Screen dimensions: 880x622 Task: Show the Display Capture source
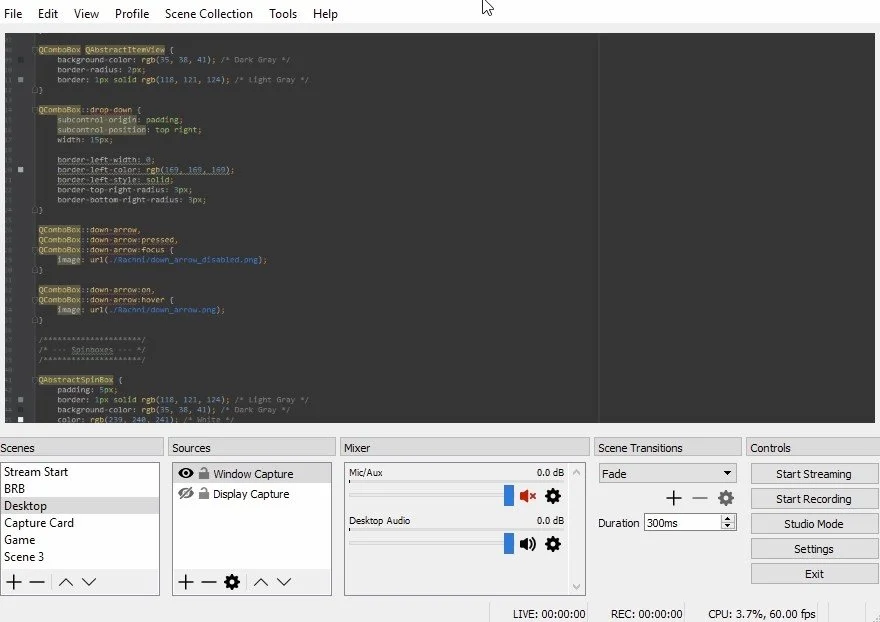[185, 494]
